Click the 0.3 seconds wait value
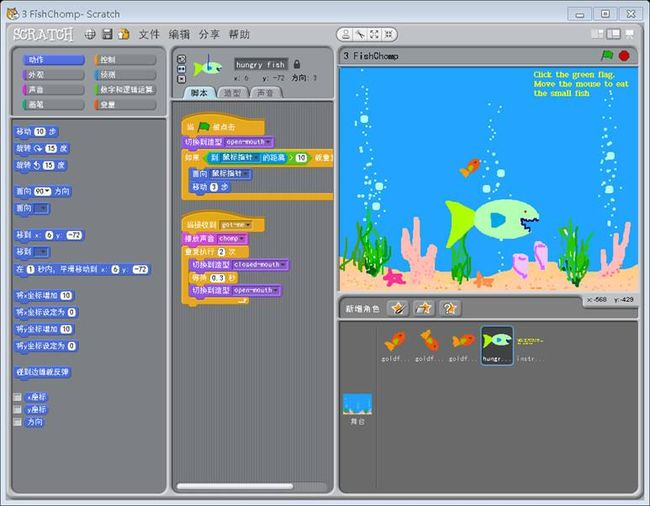Screen dimensions: 650x506 tap(218, 278)
